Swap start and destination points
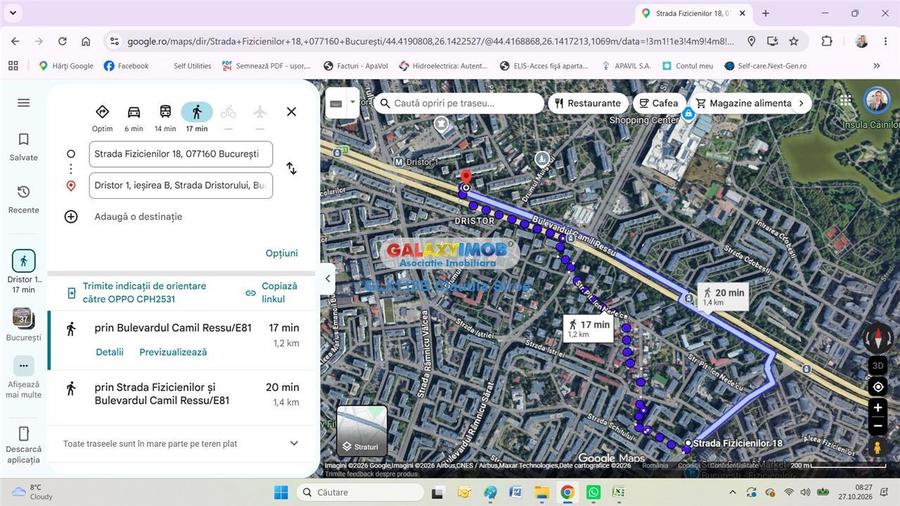The image size is (900, 506). coord(292,168)
